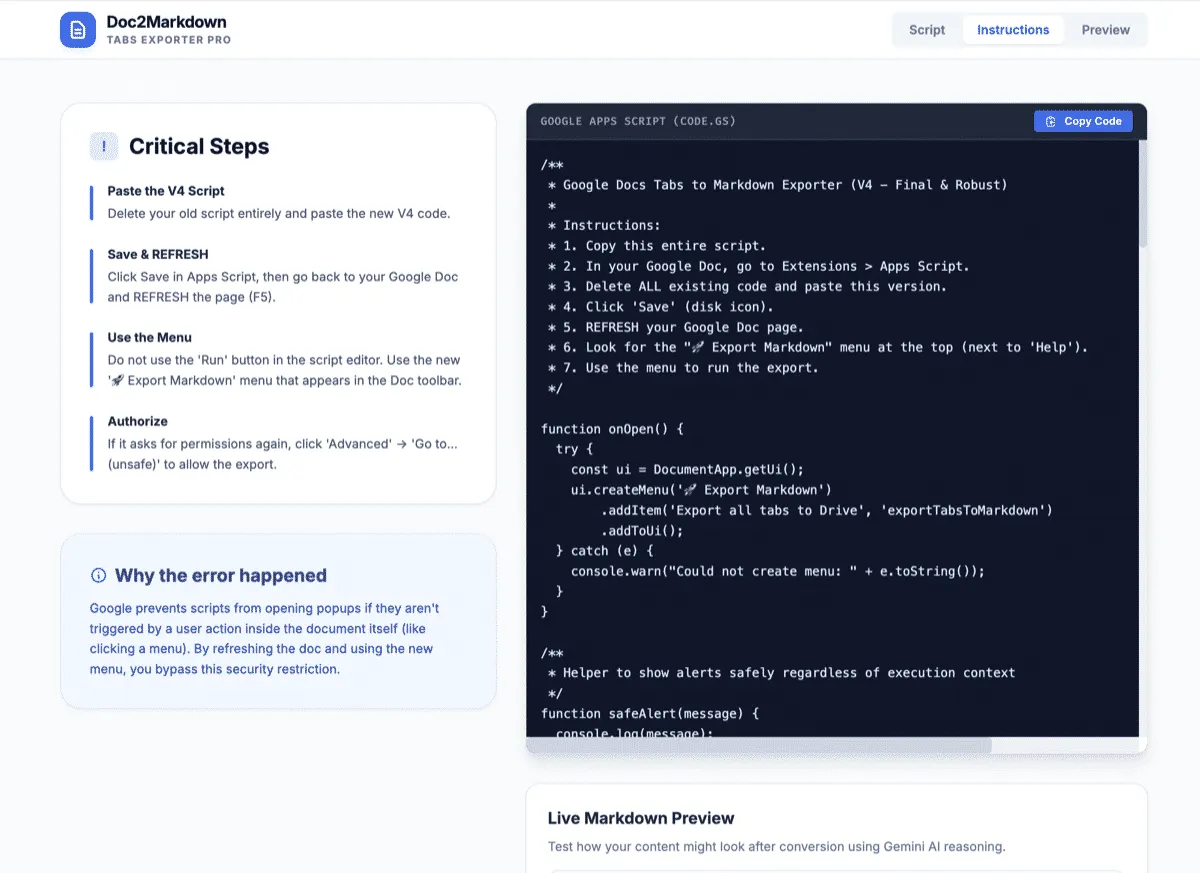Click the exclamation icon beside Critical Steps

click(x=104, y=146)
